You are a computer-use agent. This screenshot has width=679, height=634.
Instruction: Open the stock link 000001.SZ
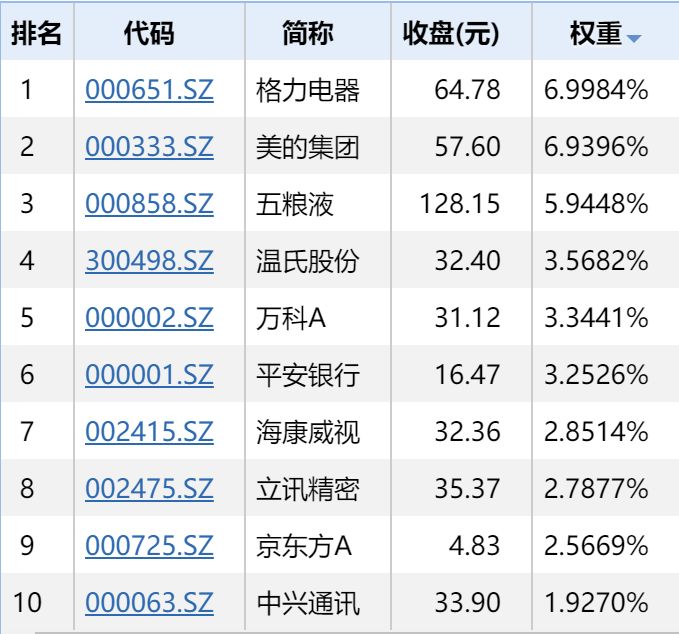click(x=149, y=375)
